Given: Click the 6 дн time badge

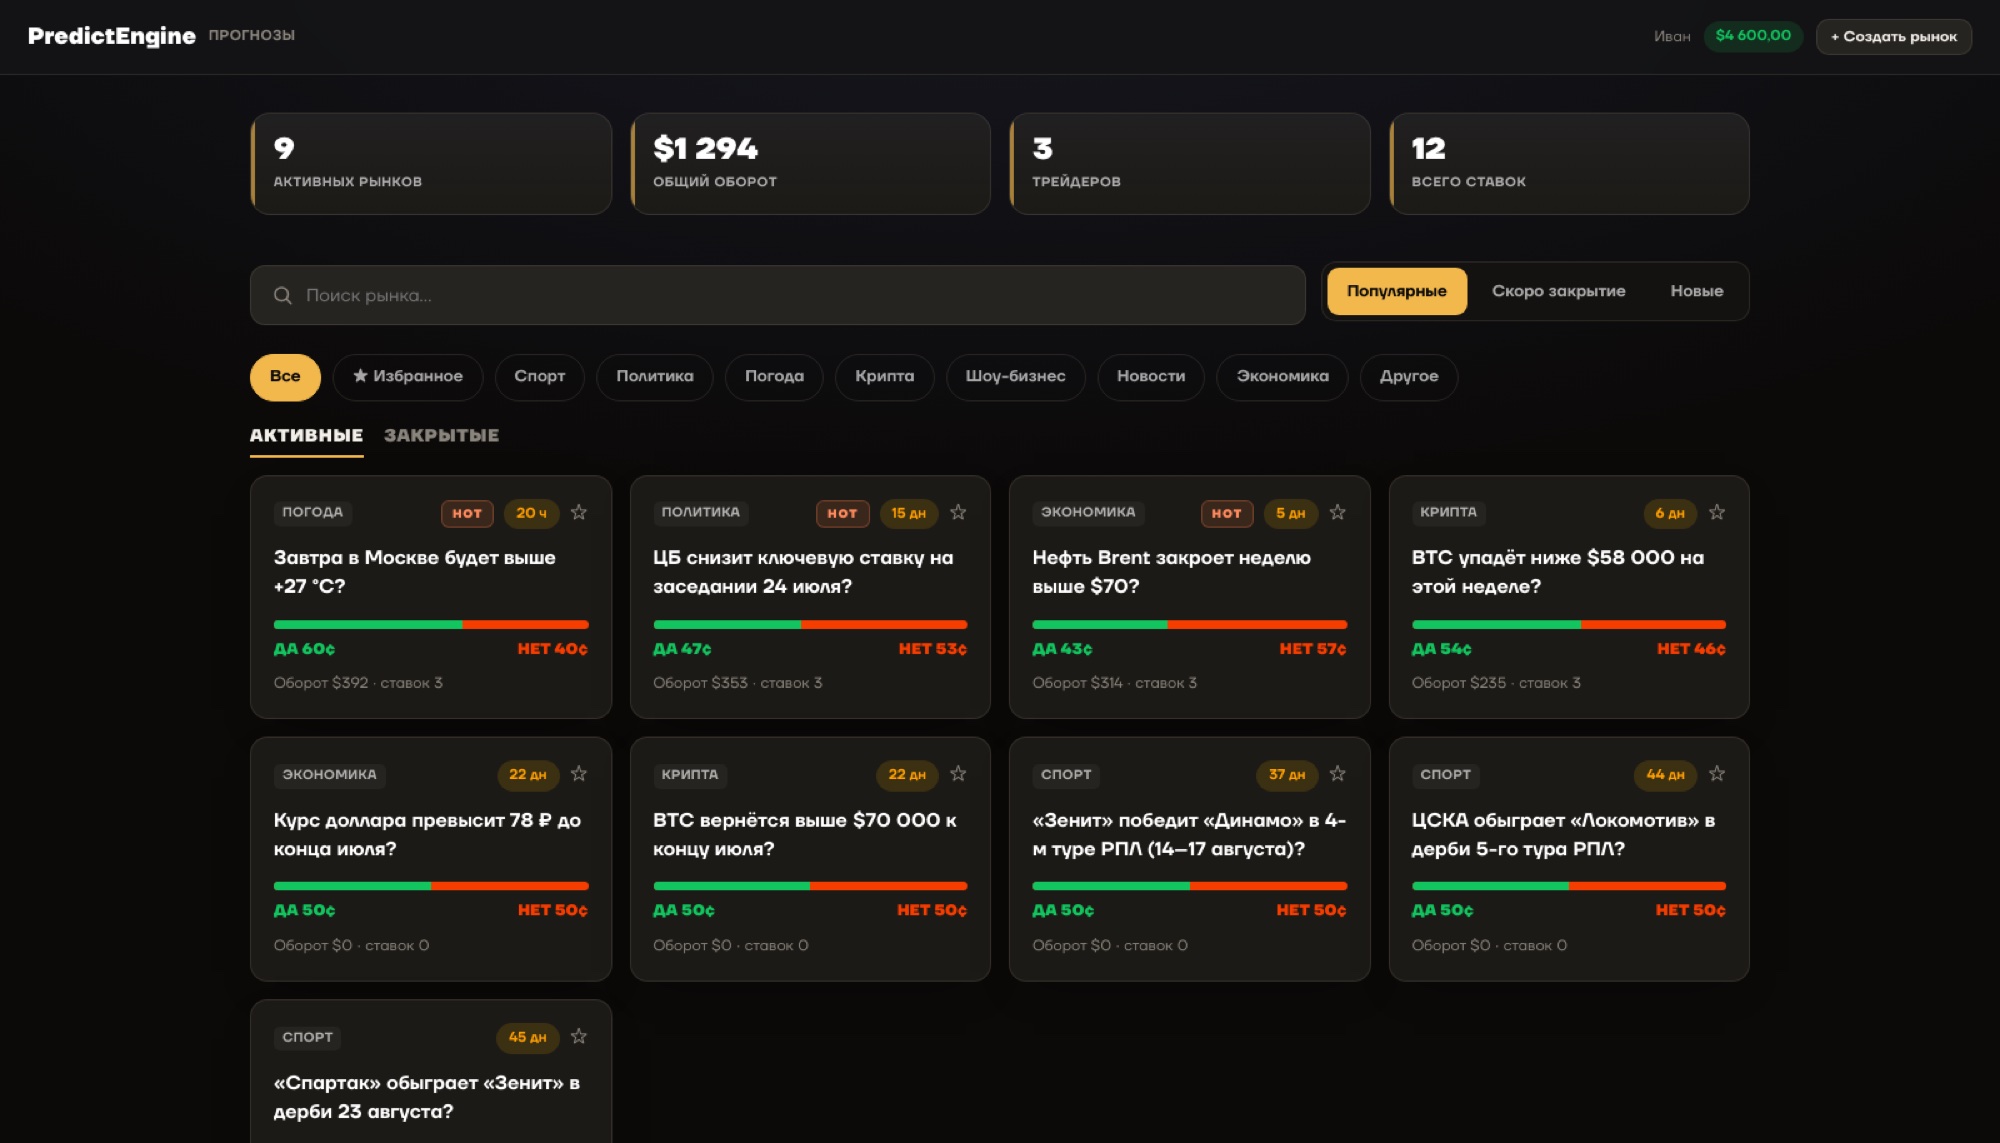Looking at the screenshot, I should click(1669, 514).
